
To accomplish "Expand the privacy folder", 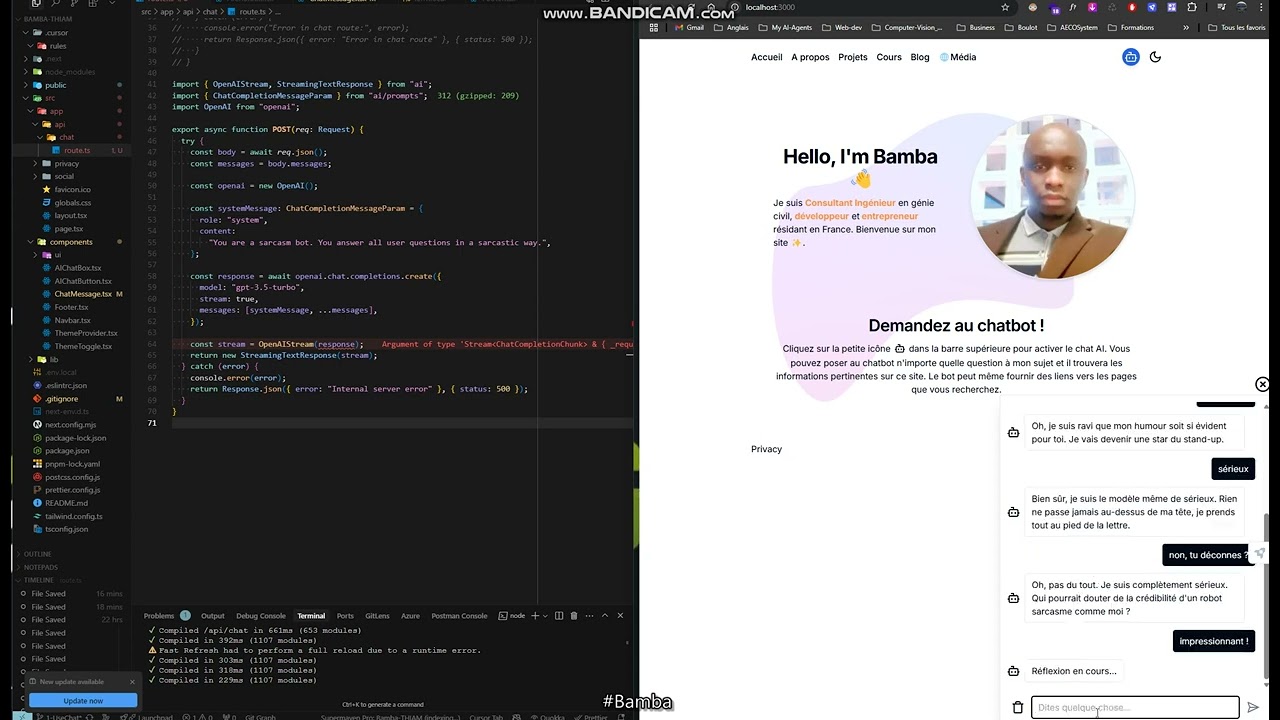I will (66, 163).
